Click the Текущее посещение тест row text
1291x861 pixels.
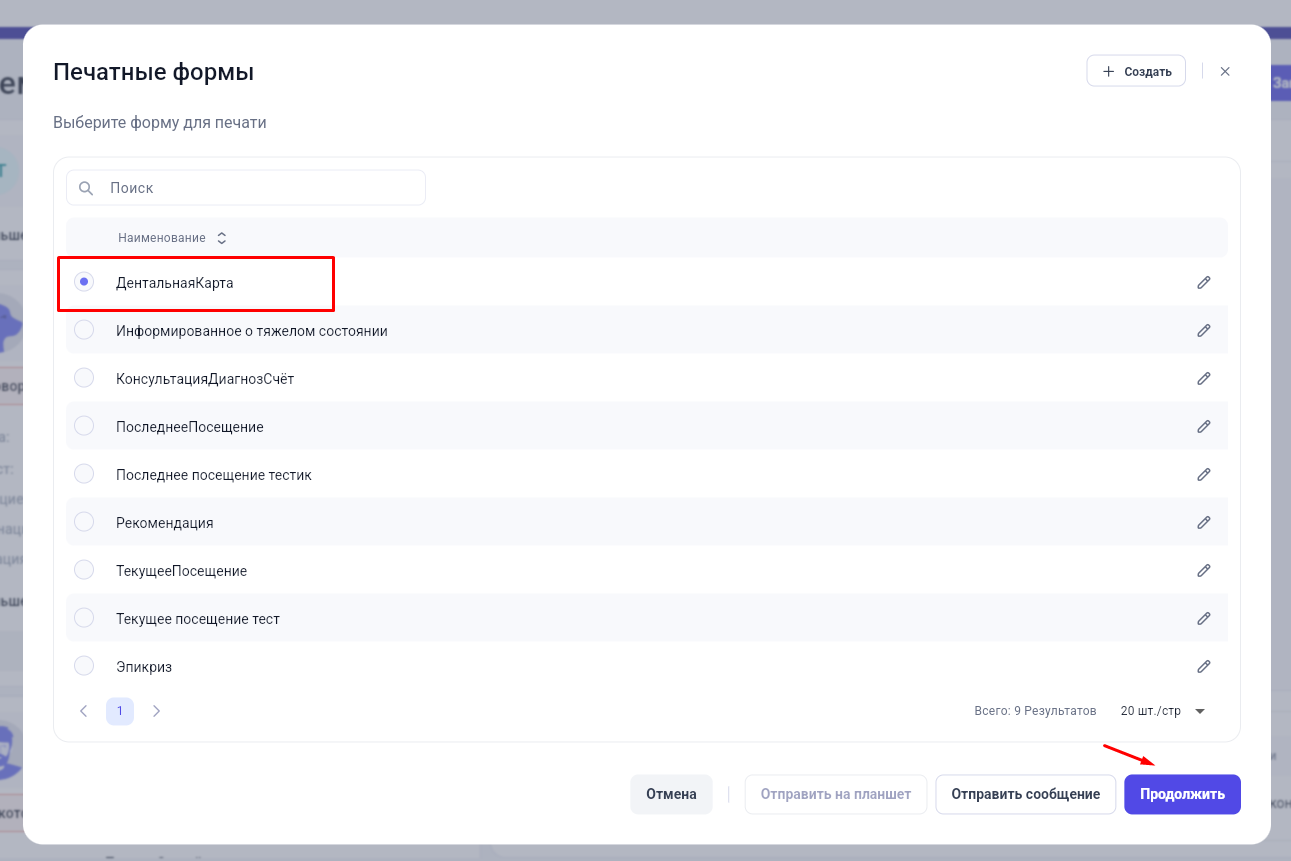[198, 619]
